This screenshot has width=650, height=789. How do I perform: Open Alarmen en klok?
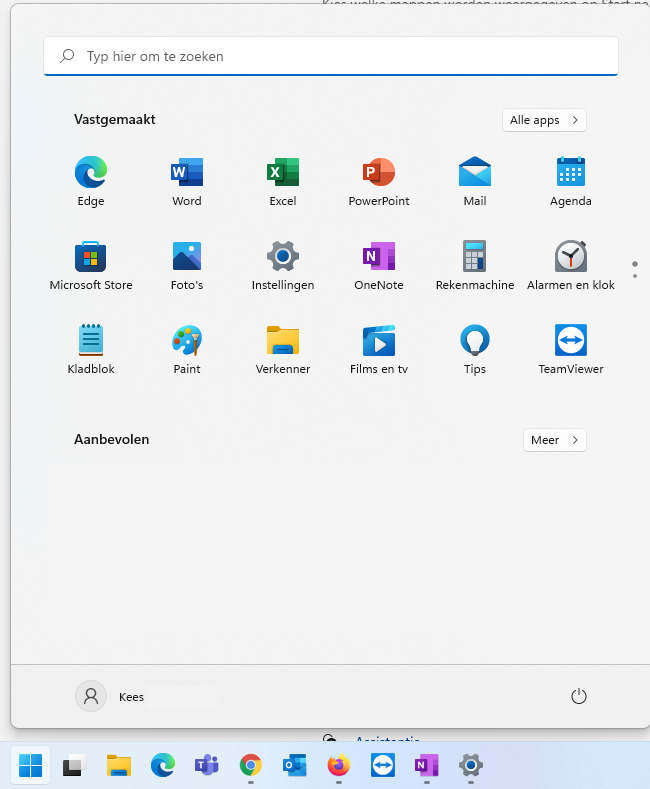[x=571, y=265]
